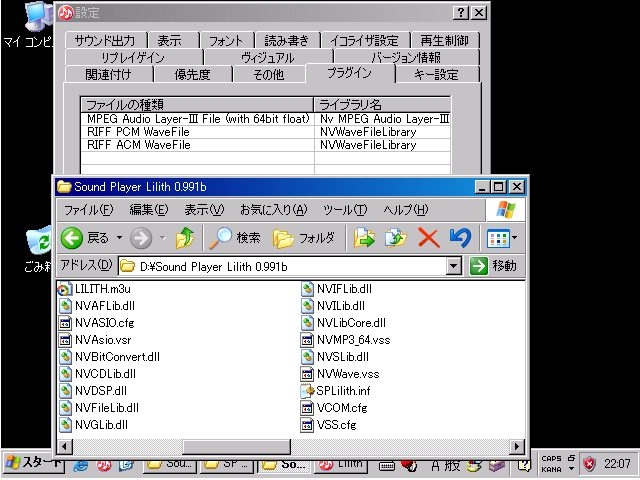The image size is (640, 480).
Task: Open the 編集(E) menu
Action: point(149,210)
